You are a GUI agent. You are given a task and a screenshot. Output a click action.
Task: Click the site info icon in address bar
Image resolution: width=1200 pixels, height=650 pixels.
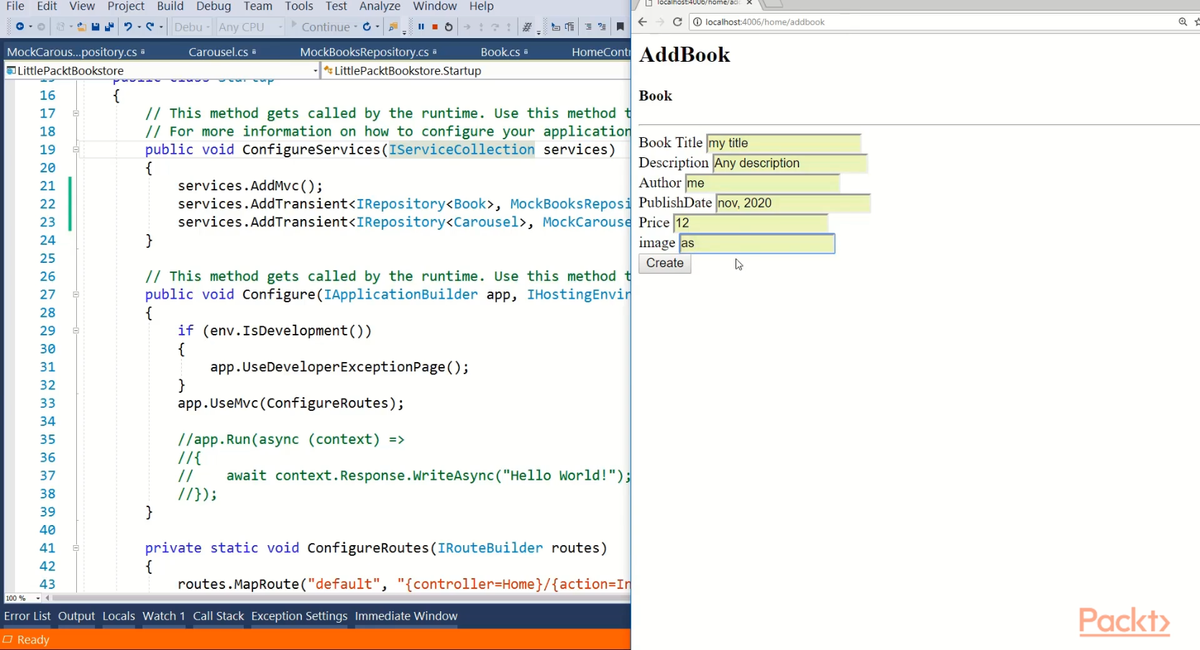(697, 22)
